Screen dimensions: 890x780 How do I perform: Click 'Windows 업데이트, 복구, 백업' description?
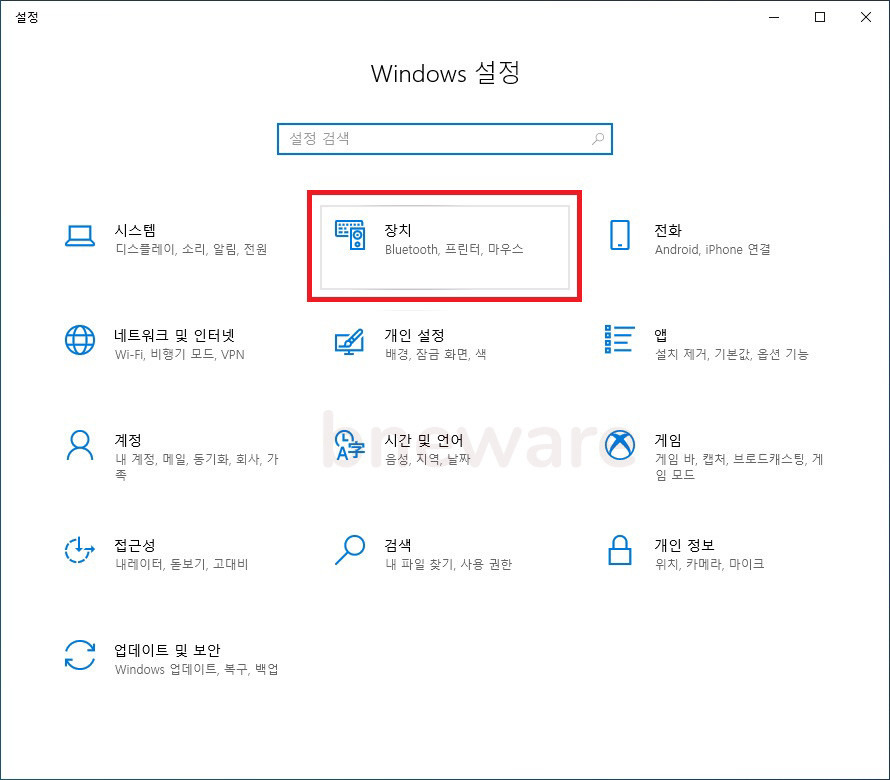(x=196, y=669)
